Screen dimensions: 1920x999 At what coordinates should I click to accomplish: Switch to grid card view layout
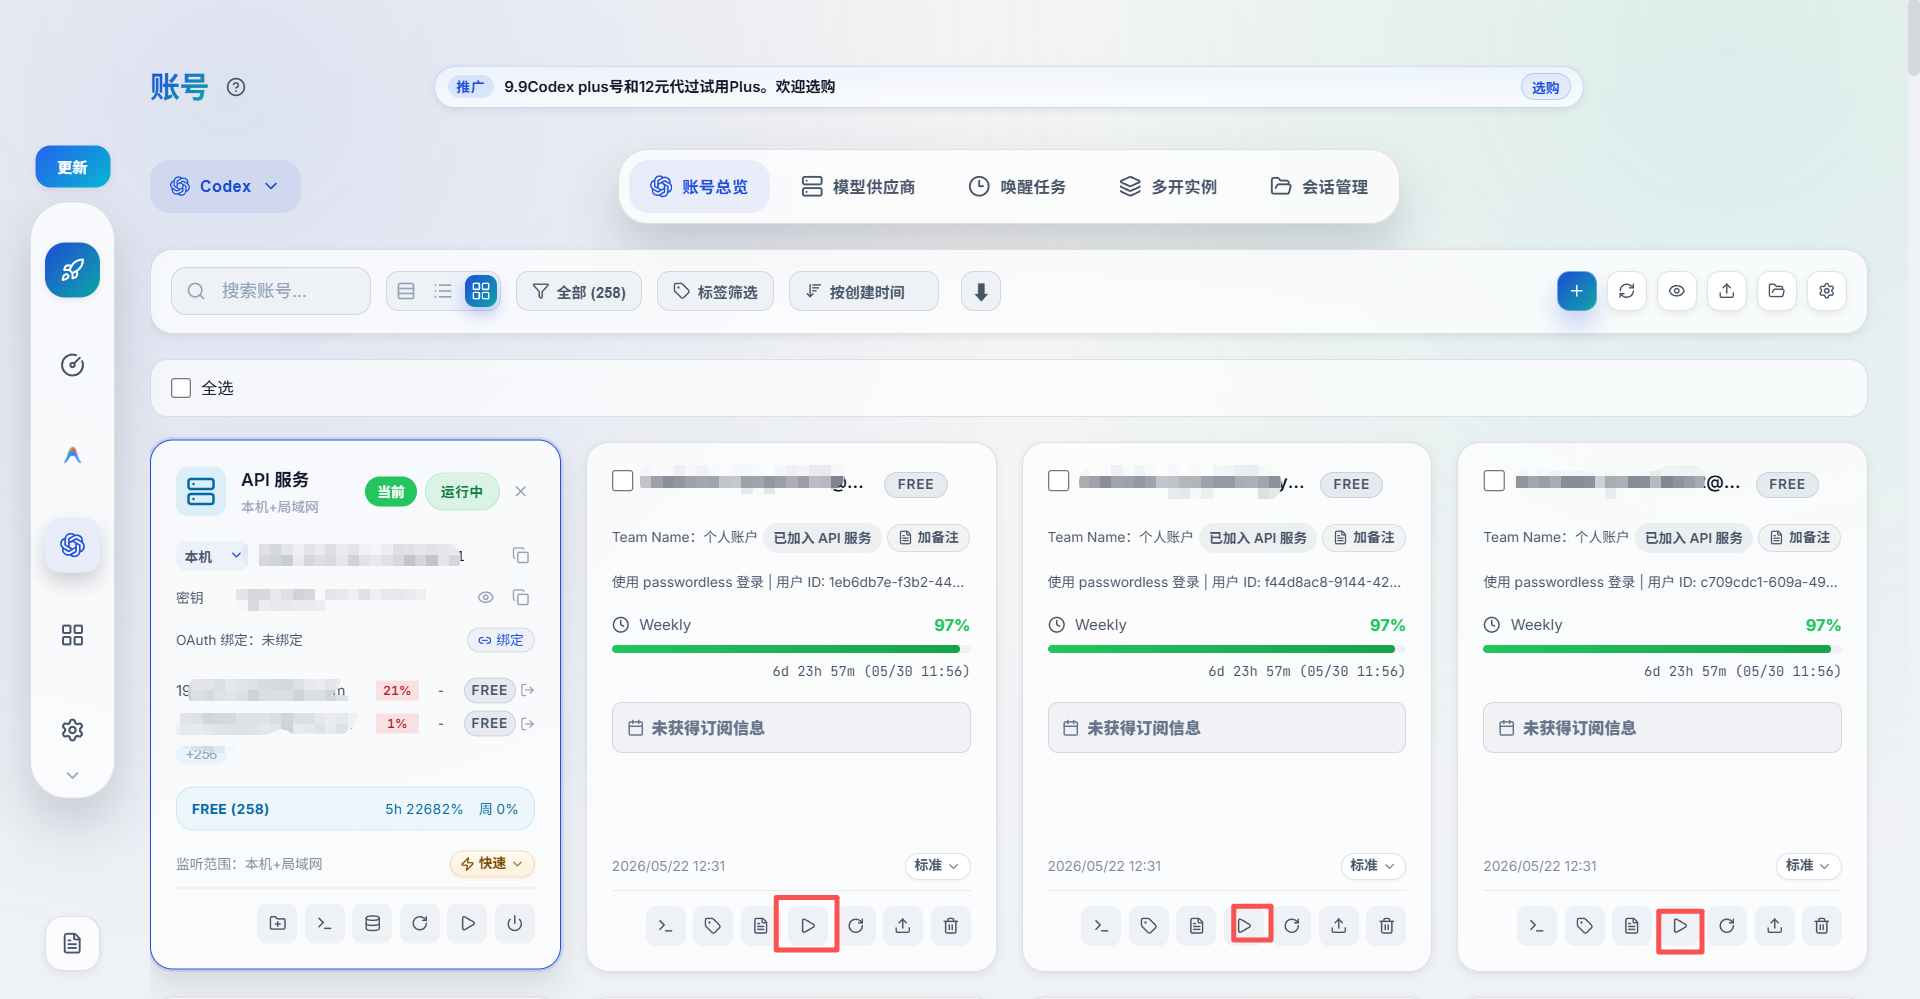(x=481, y=291)
